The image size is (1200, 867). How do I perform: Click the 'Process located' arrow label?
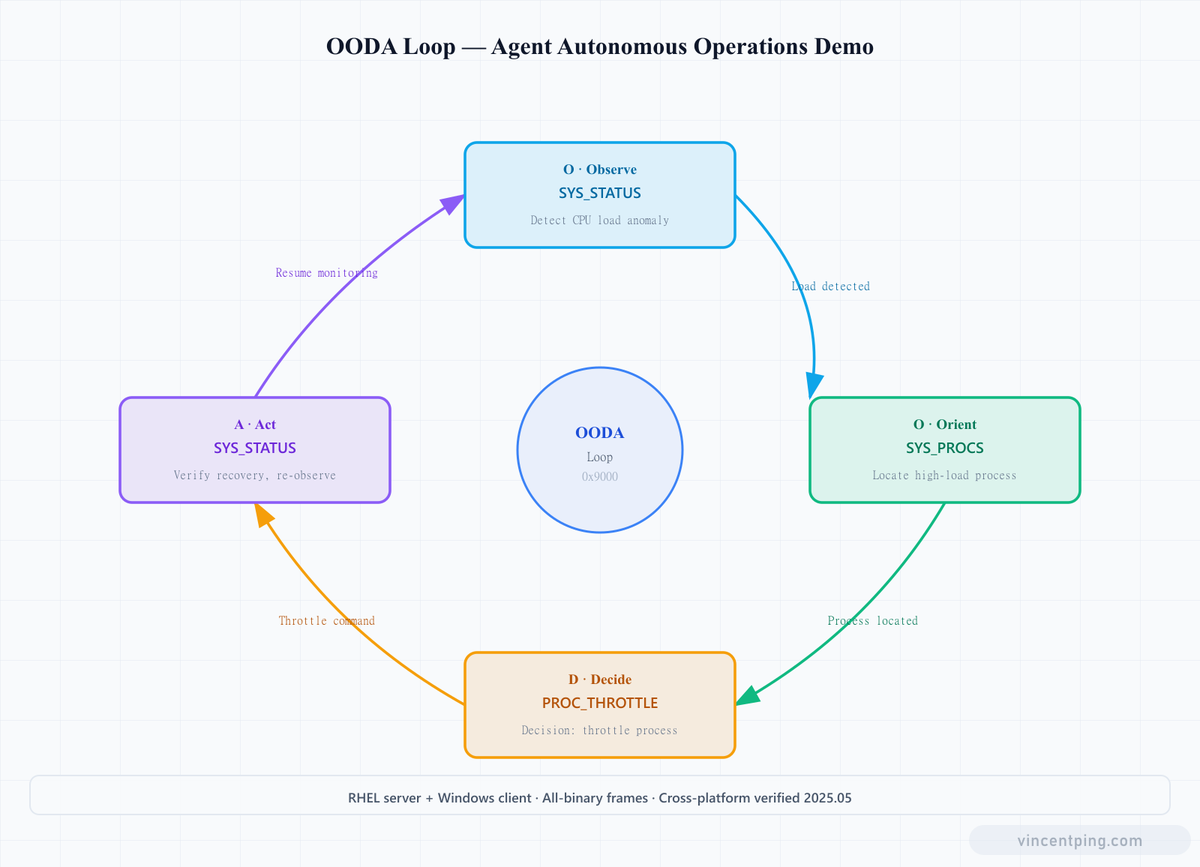point(873,621)
